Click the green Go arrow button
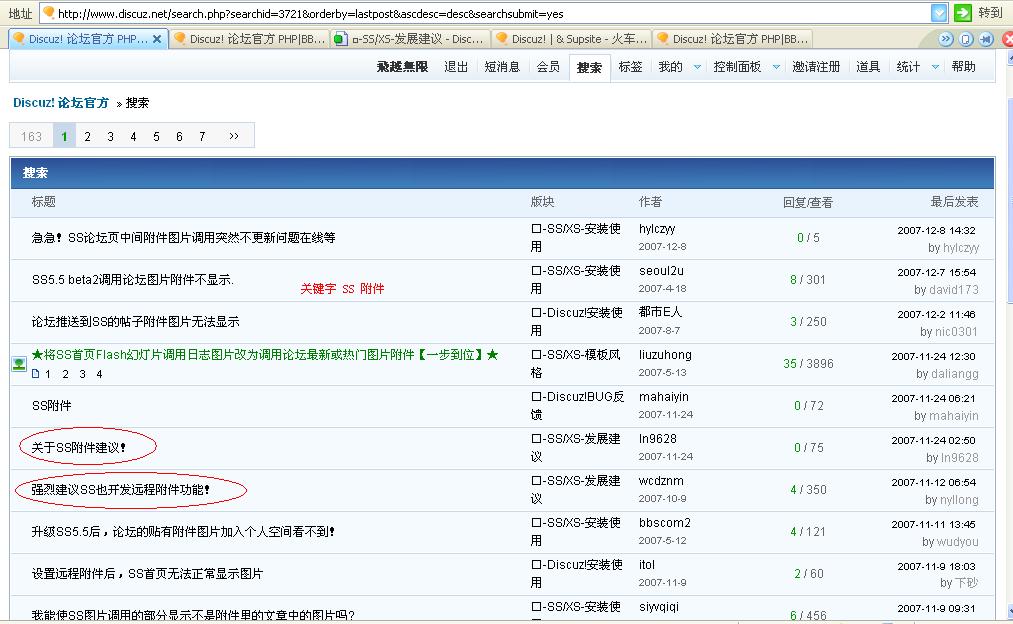Screen dimensions: 1013x624 click(x=963, y=13)
